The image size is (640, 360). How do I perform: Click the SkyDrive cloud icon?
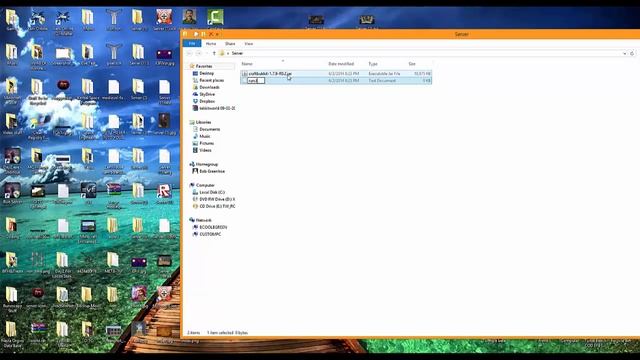(195, 94)
